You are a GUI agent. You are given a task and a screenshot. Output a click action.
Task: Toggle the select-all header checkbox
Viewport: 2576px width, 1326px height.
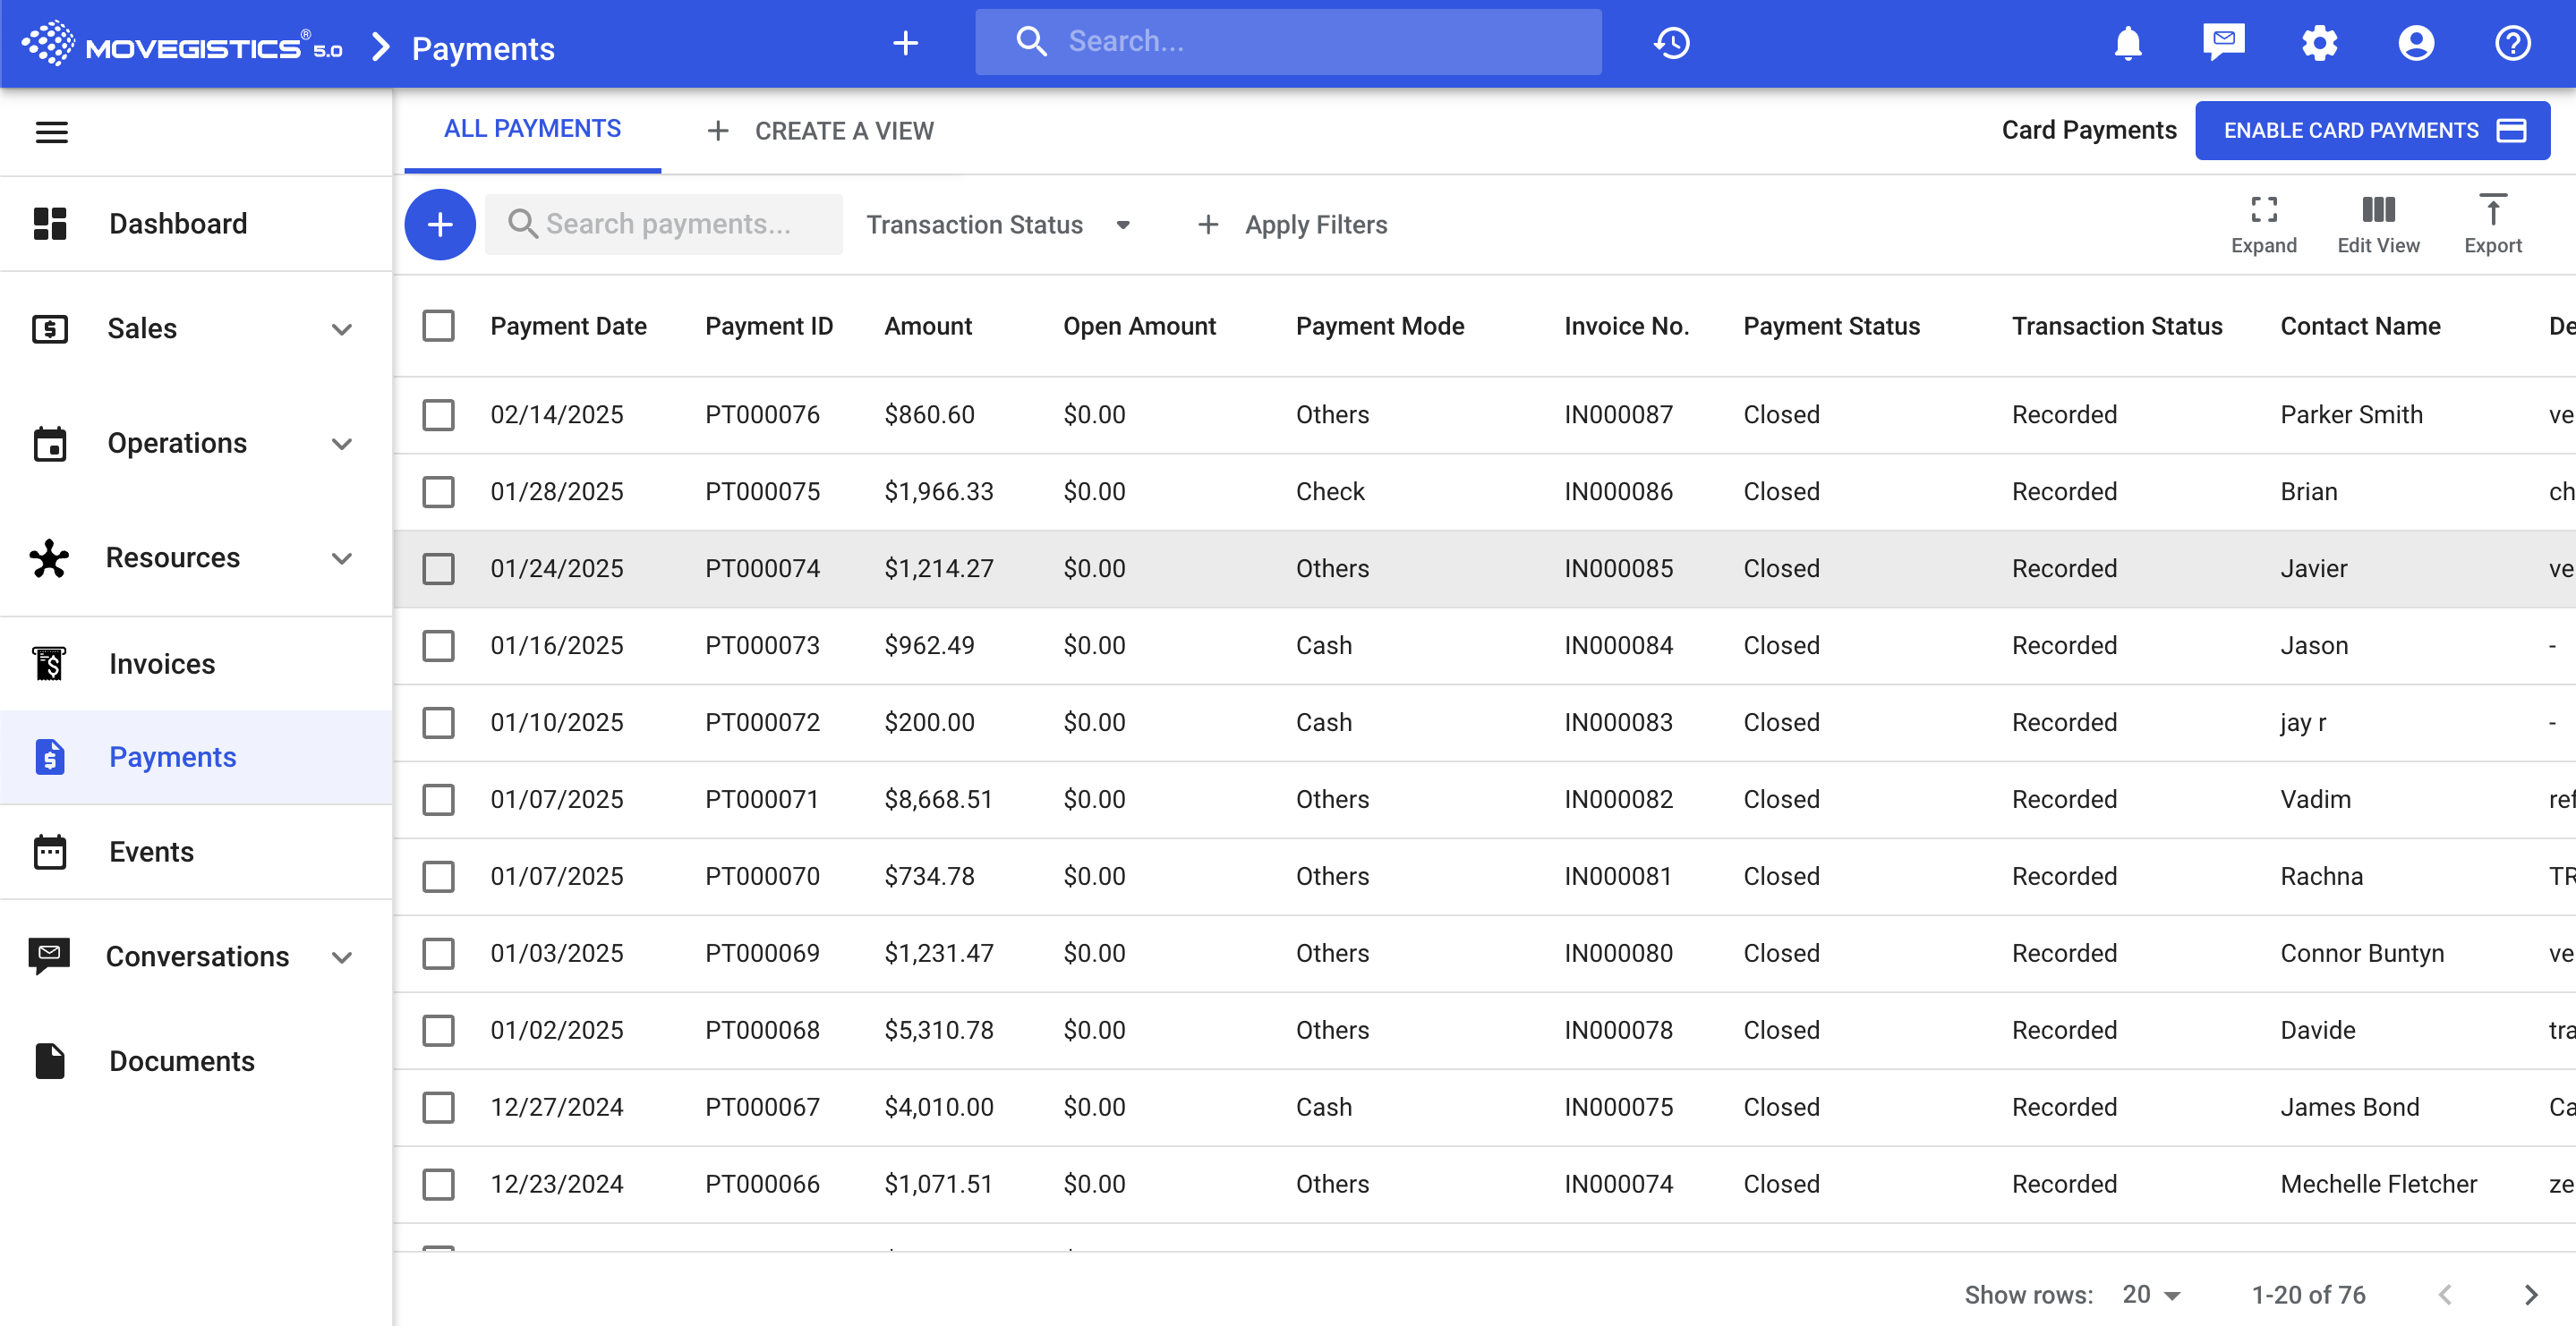click(x=438, y=326)
